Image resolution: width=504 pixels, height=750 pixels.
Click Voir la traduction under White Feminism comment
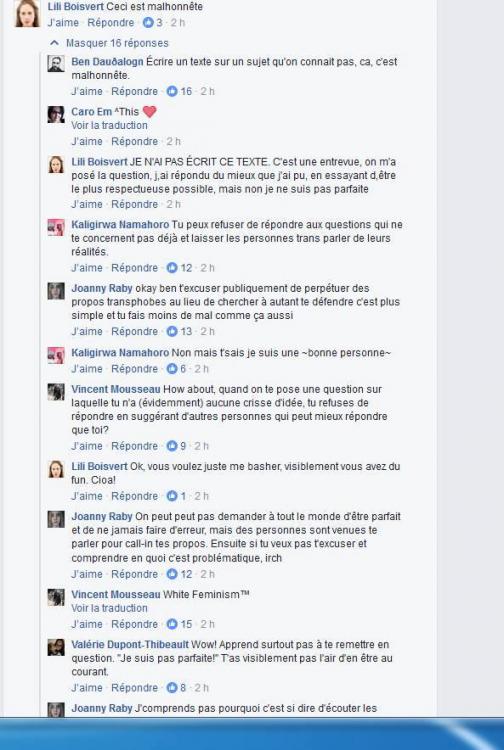click(x=109, y=608)
